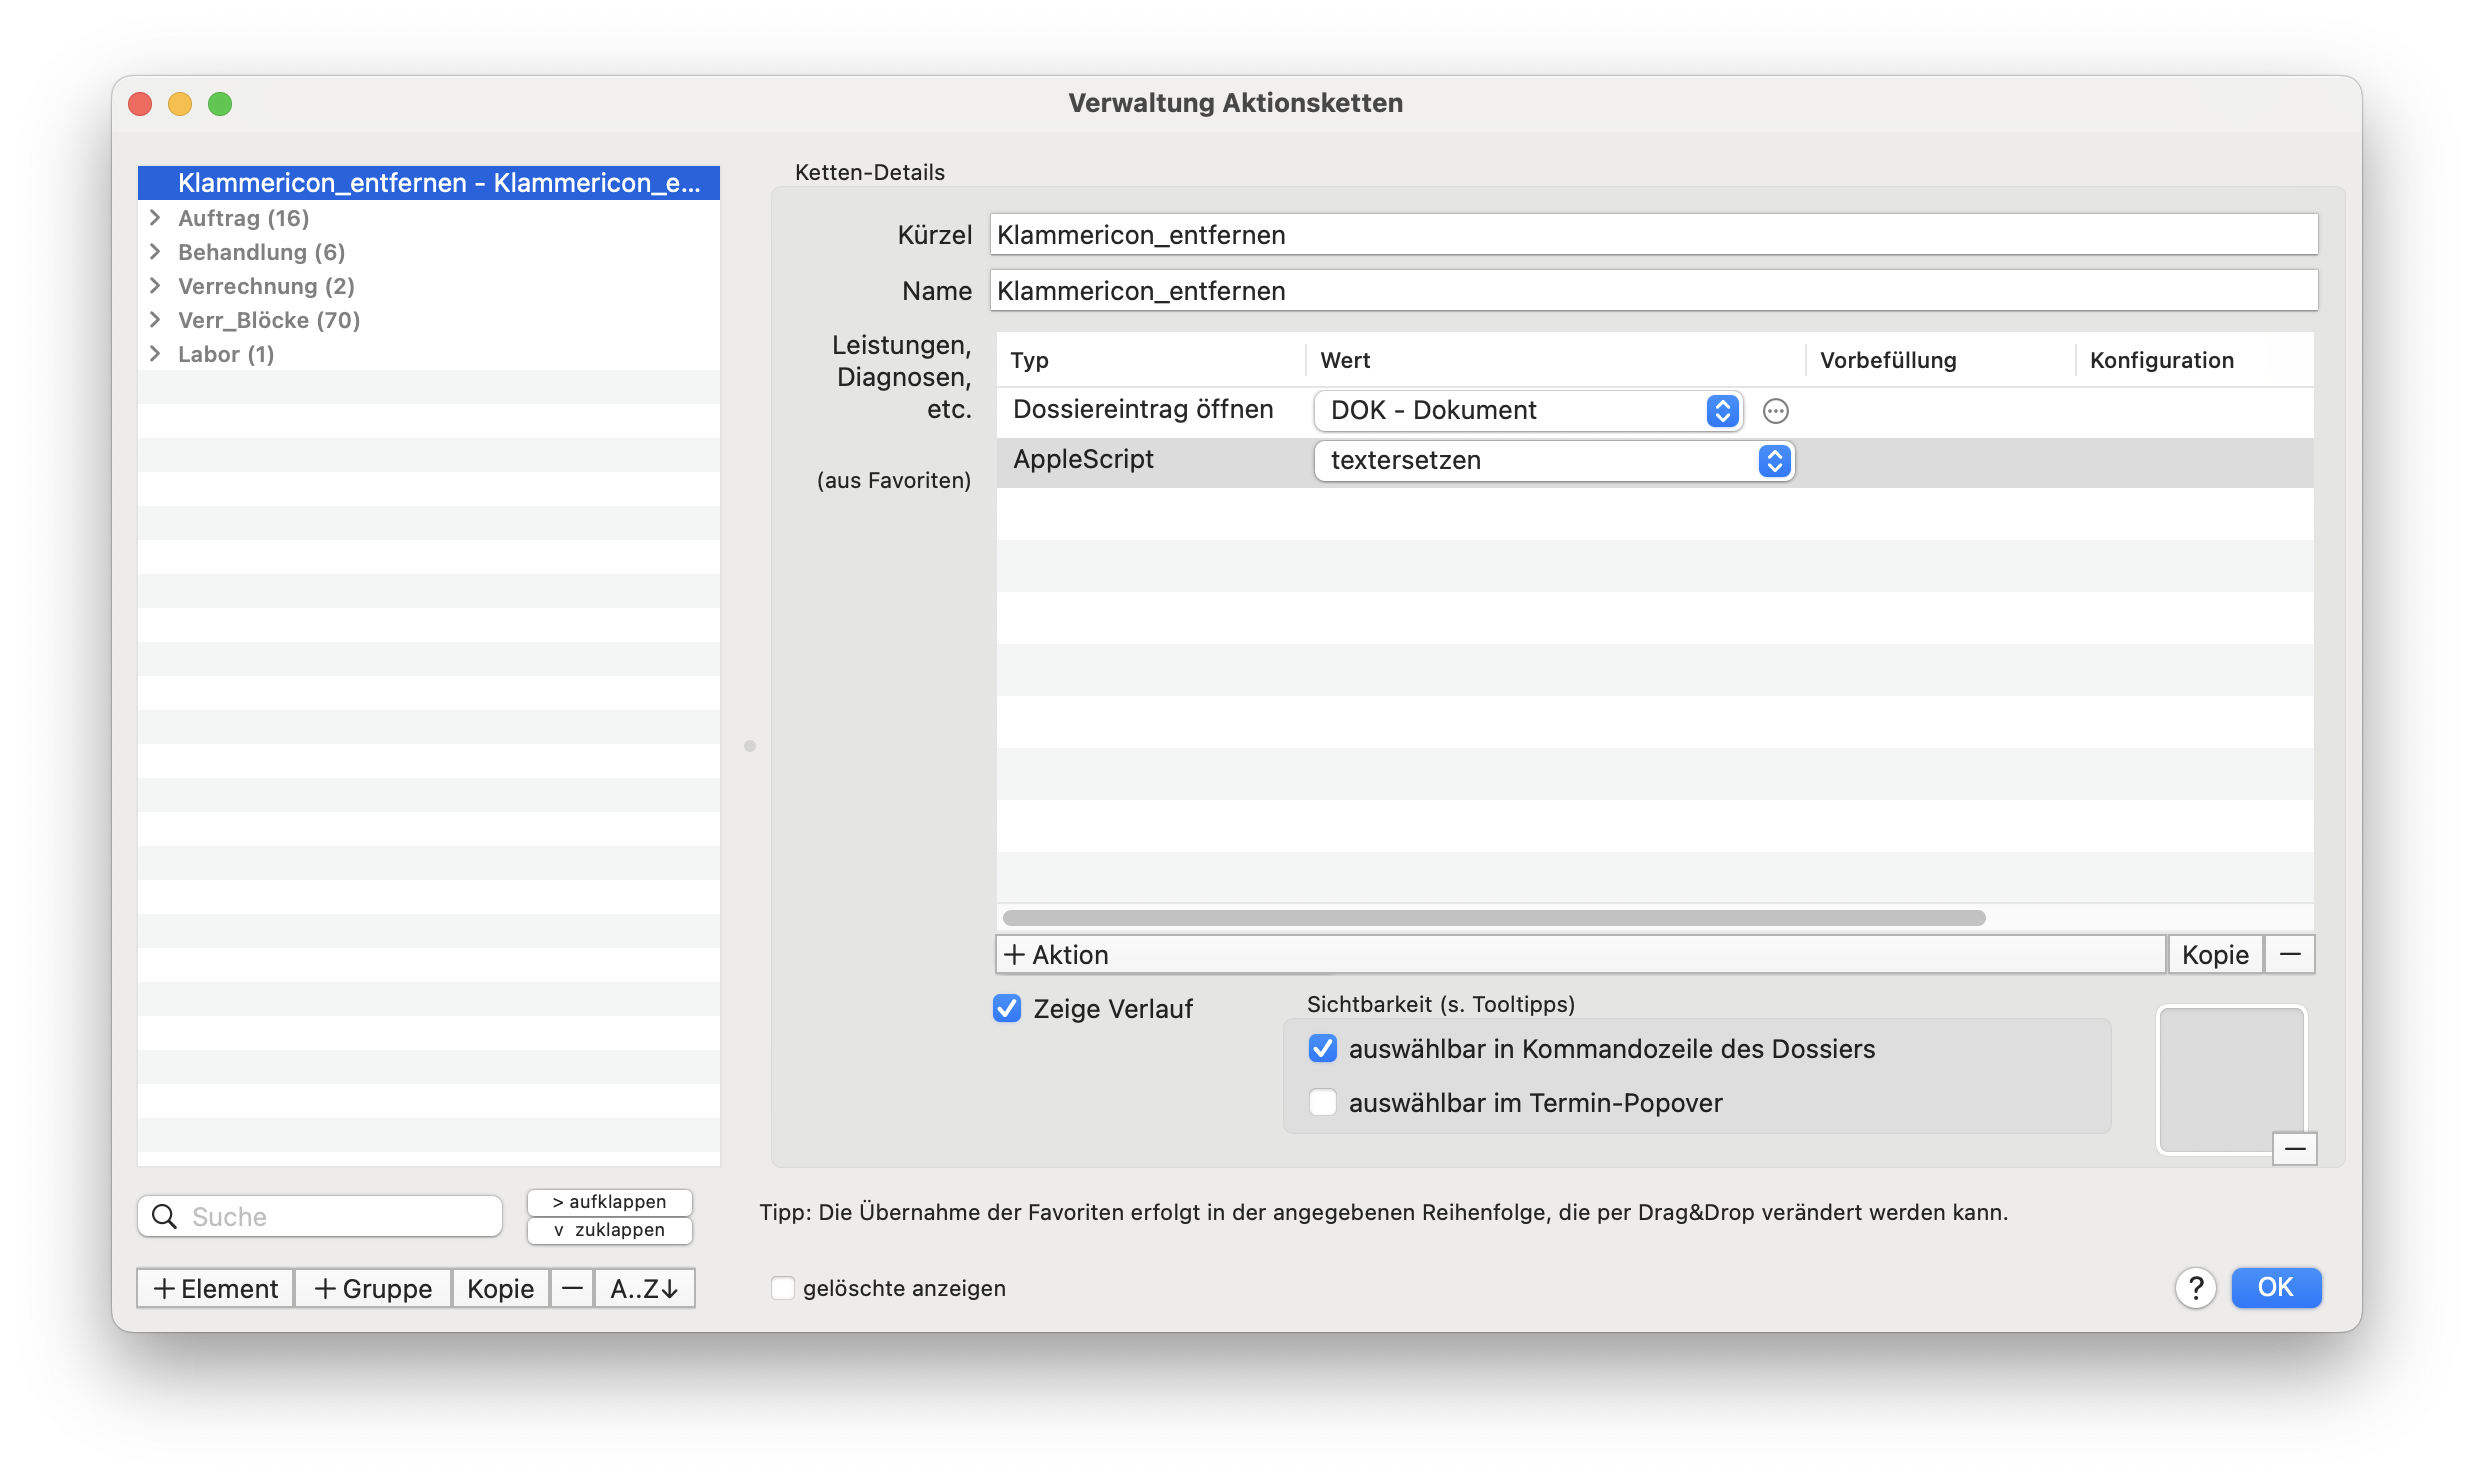The width and height of the screenshot is (2474, 1480).
Task: Uncheck auswählbar in Kommandozeile des Dossiers
Action: click(x=1322, y=1048)
